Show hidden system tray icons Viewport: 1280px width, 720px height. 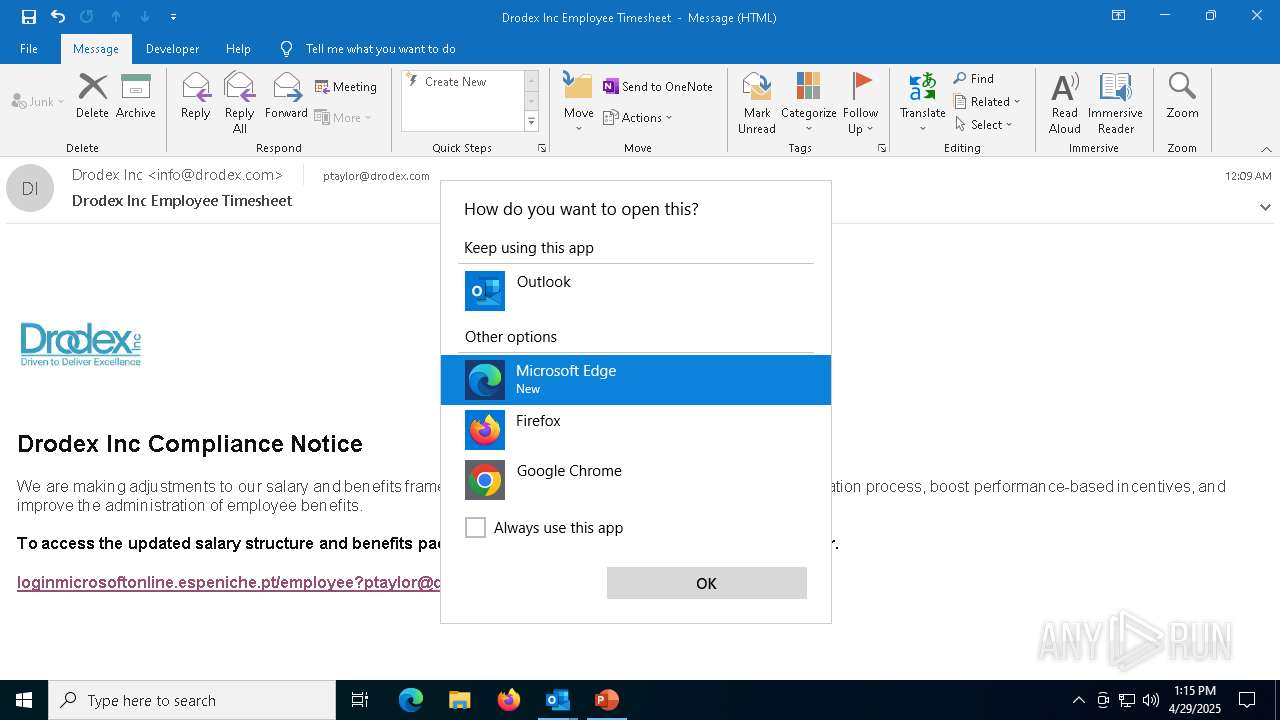pos(1078,700)
